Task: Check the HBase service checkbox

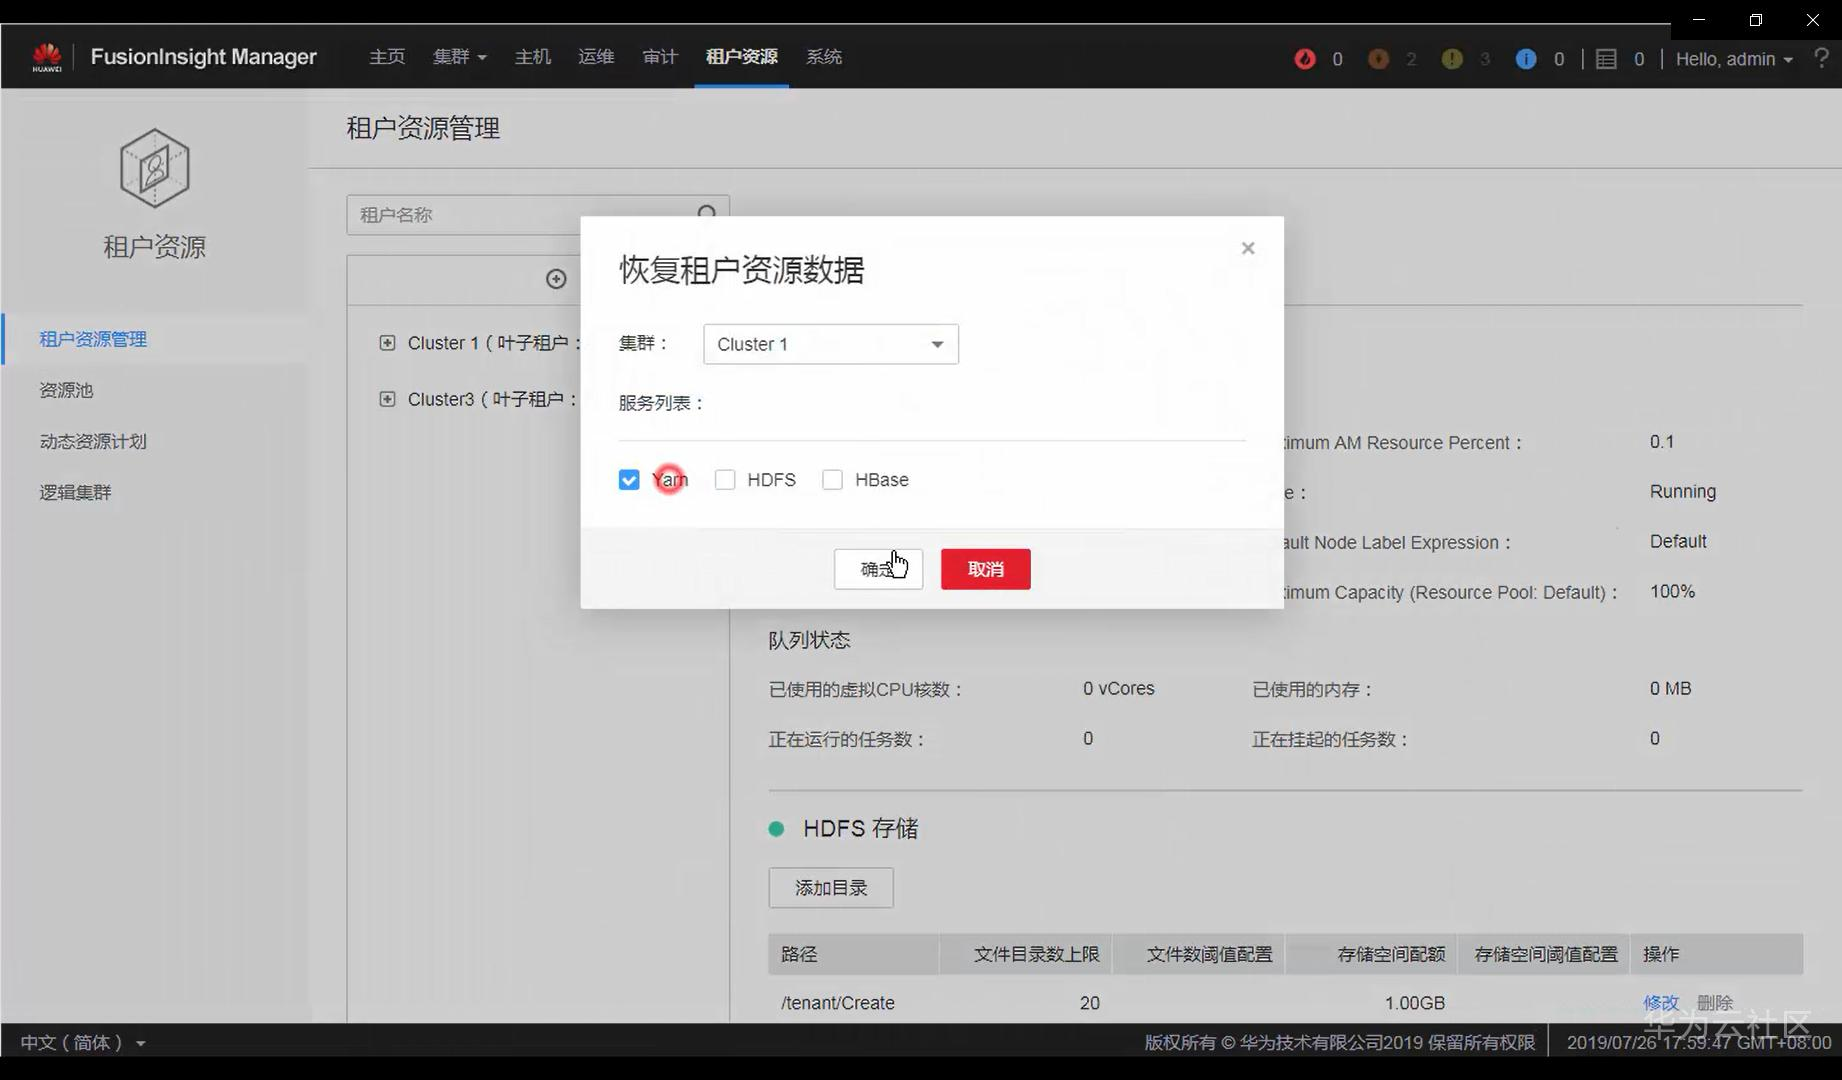Action: point(832,480)
